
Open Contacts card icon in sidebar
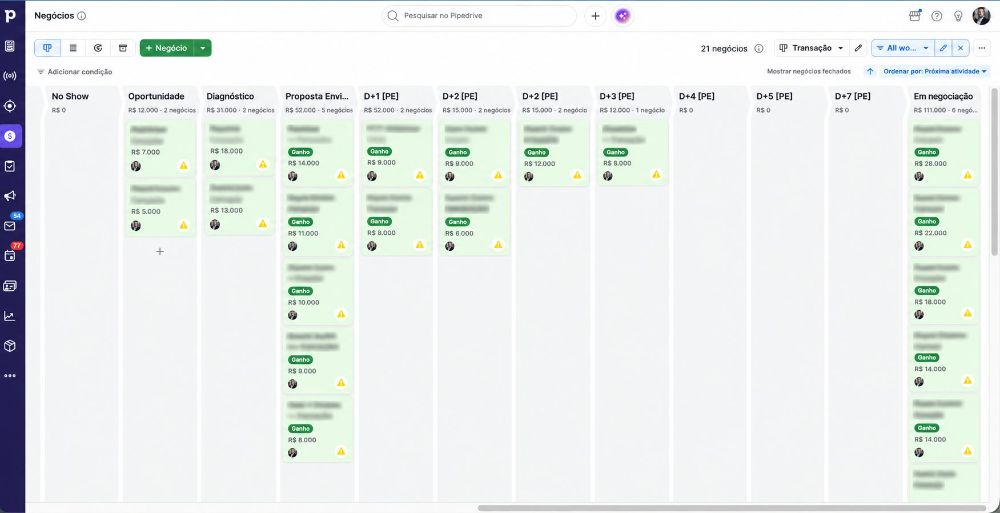pyautogui.click(x=10, y=286)
